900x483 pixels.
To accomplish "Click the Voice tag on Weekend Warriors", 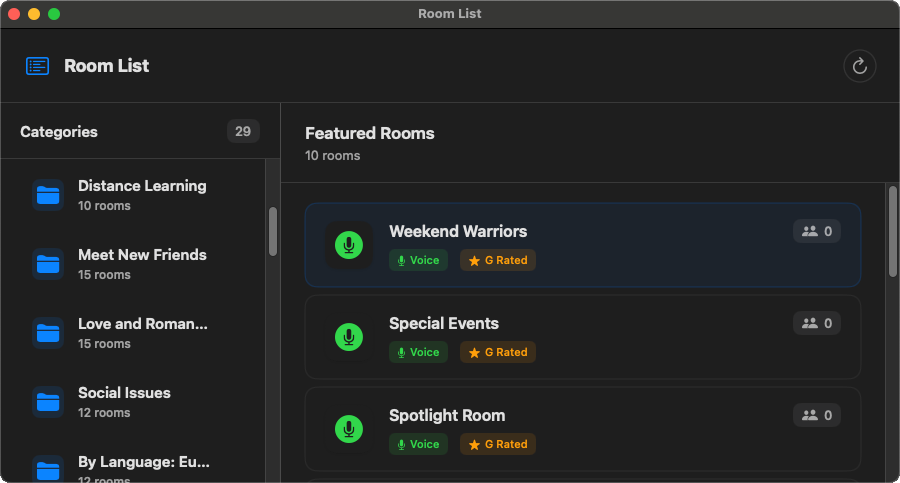I will [x=418, y=260].
